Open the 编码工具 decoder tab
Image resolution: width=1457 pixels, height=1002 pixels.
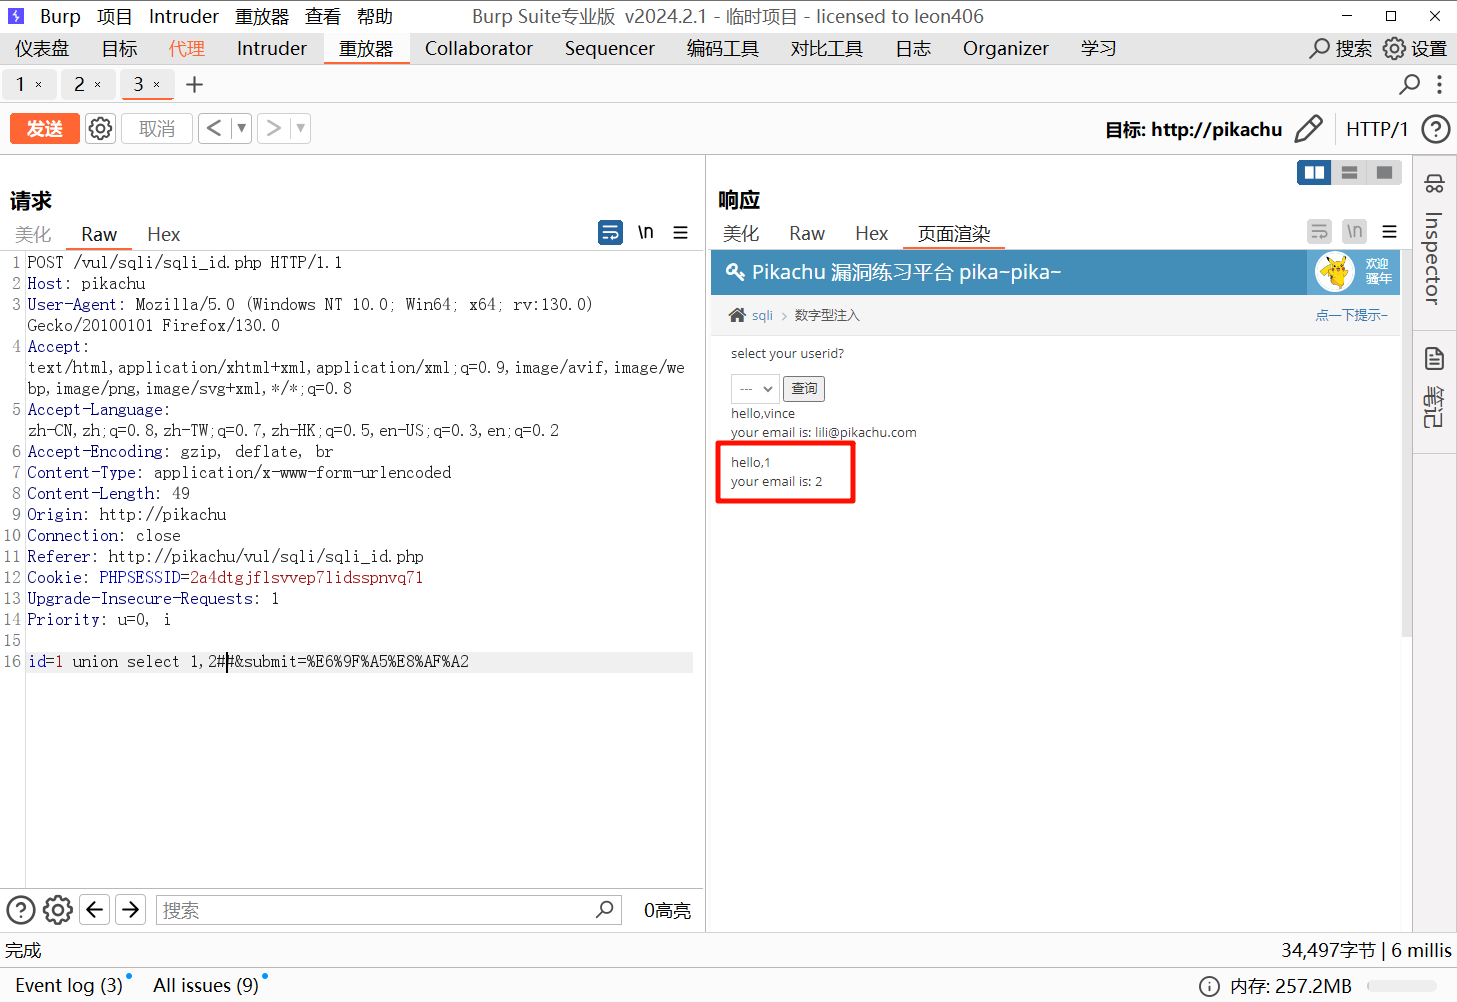[723, 48]
